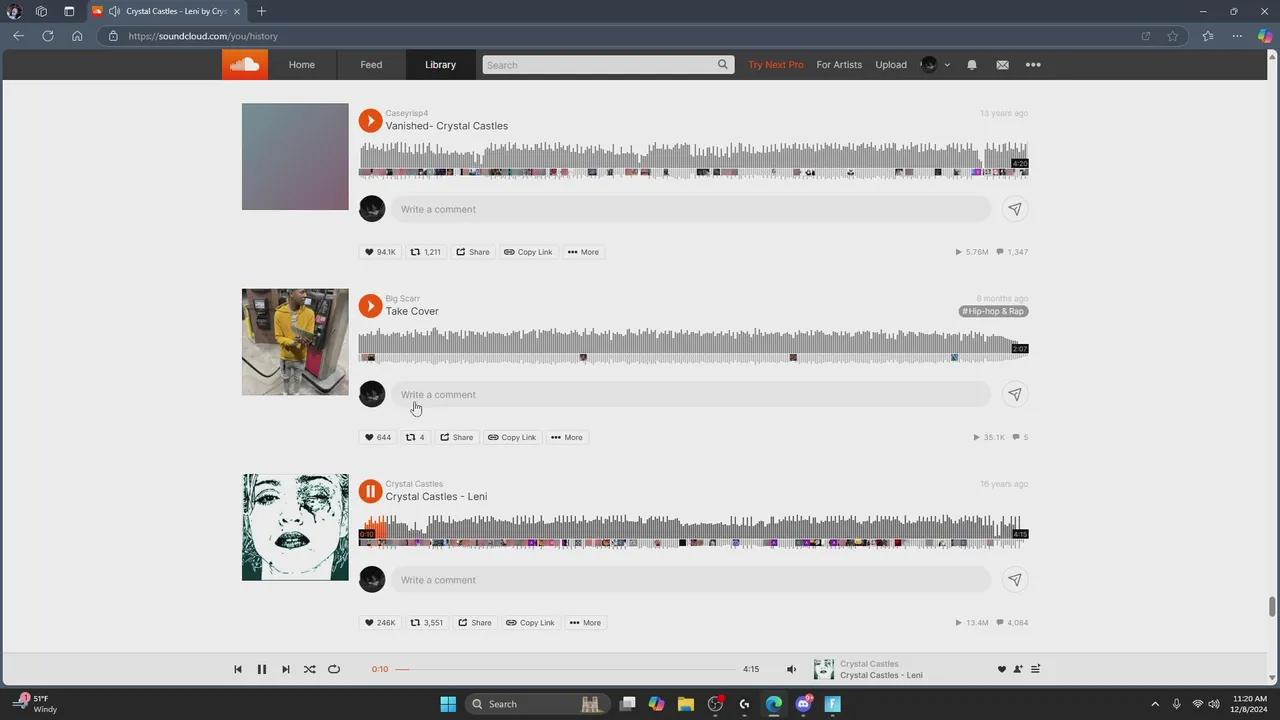The width and height of the screenshot is (1280, 720).
Task: Toggle shuffle in player bar
Action: point(310,669)
